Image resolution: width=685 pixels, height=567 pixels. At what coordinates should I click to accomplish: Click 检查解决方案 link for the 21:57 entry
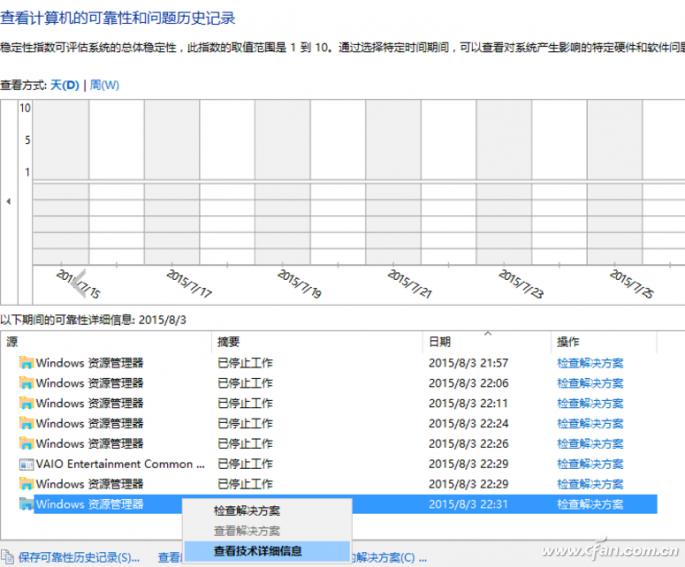click(590, 363)
